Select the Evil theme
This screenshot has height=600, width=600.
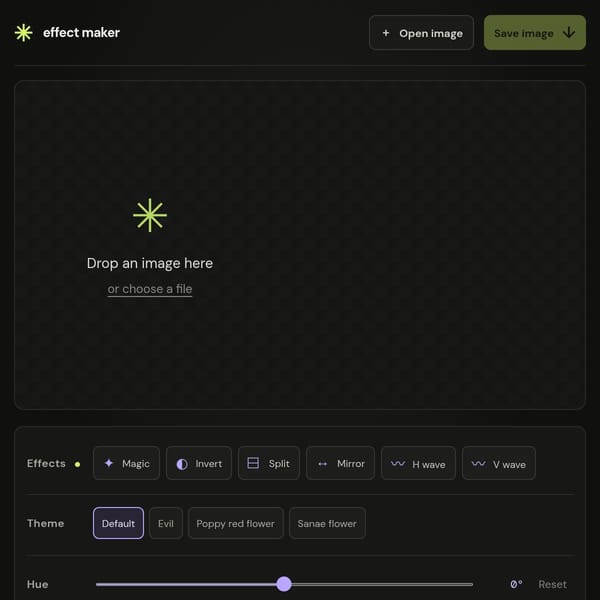coord(166,523)
